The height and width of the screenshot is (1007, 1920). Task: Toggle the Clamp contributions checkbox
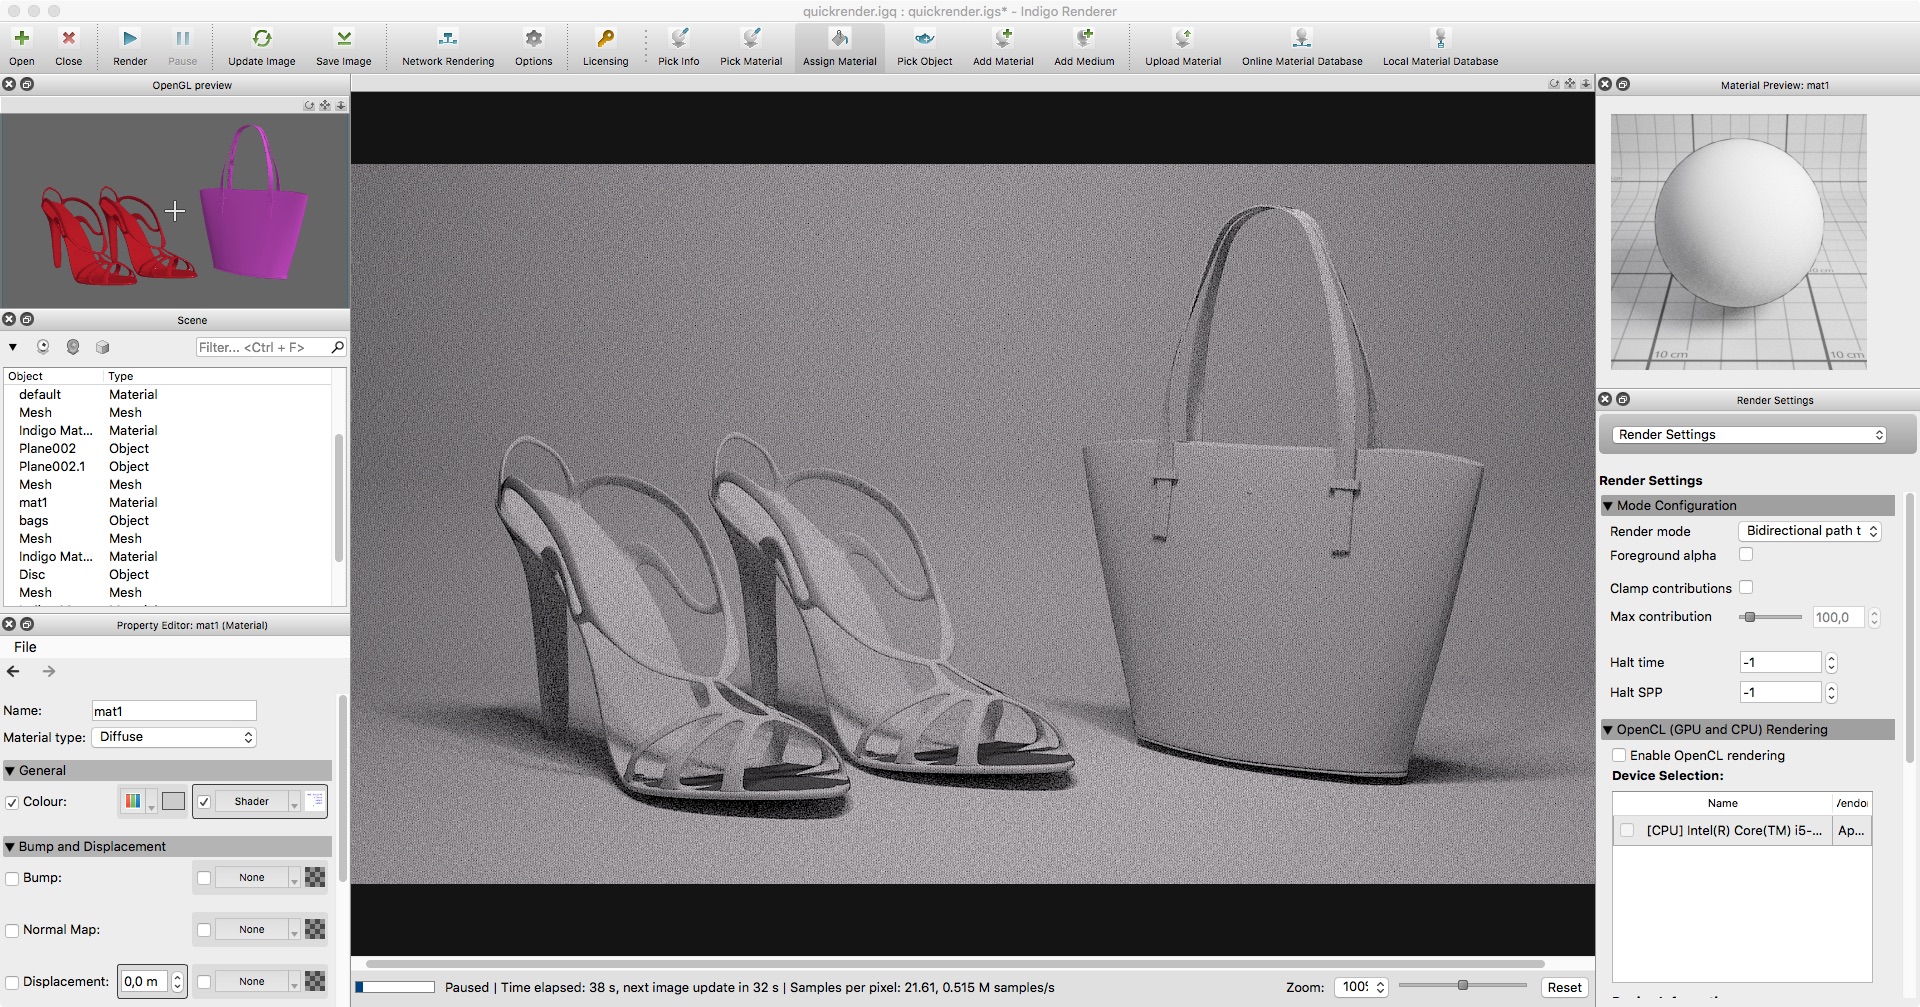coord(1746,588)
